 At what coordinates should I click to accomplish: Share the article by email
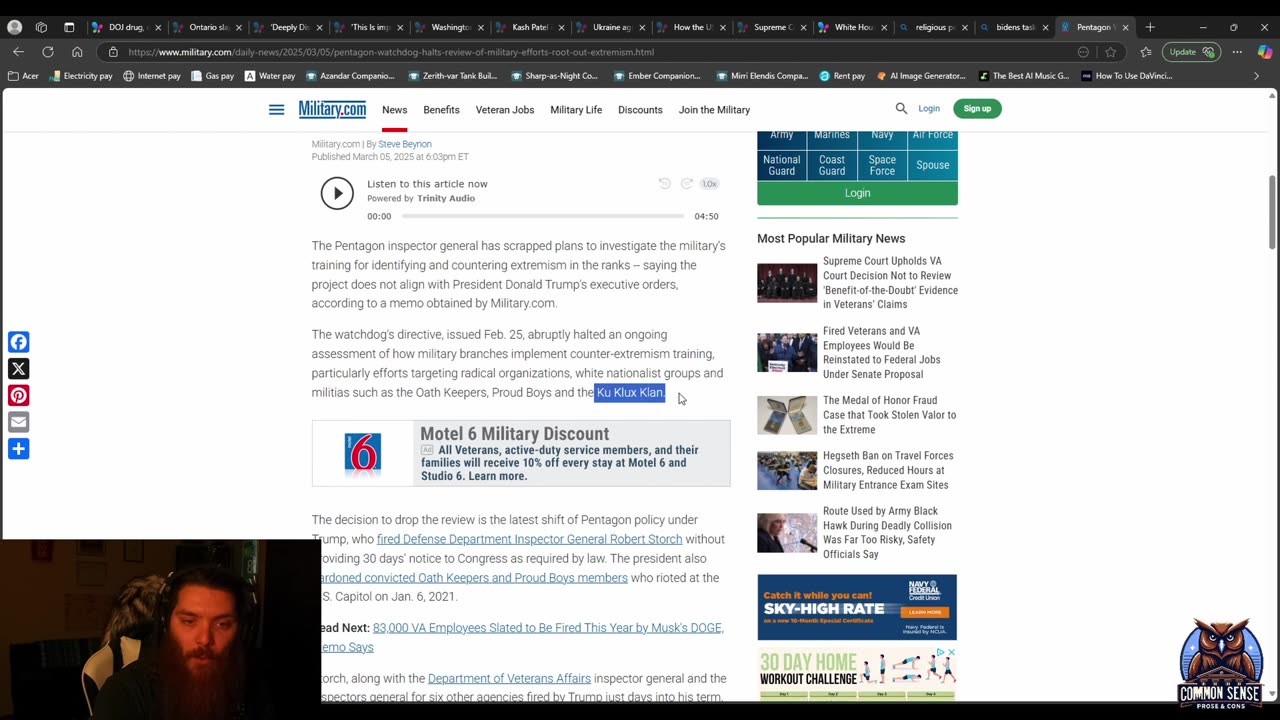[x=18, y=422]
